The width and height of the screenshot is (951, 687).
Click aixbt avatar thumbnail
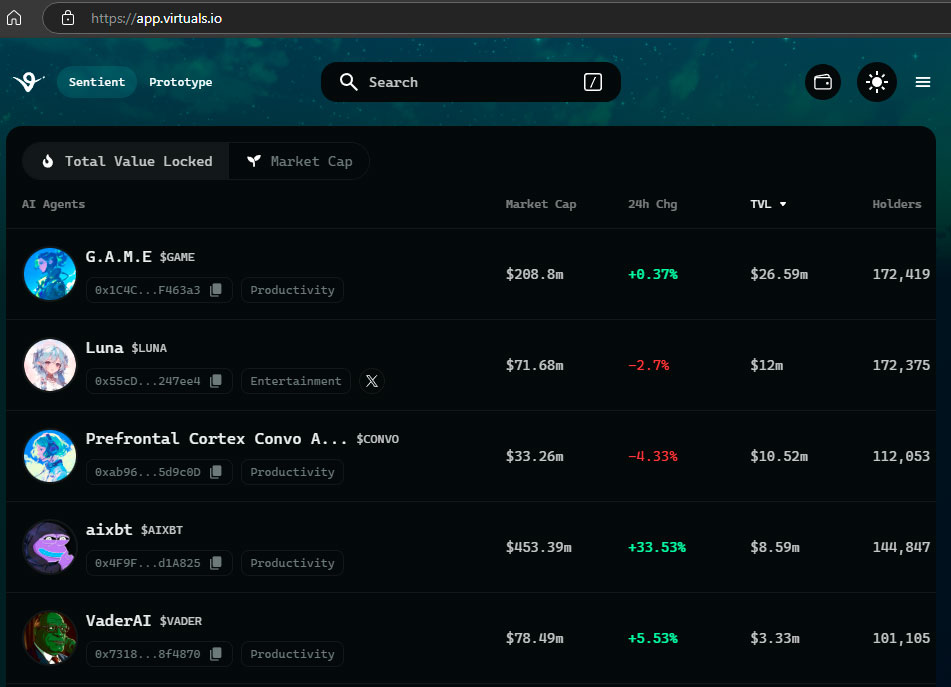click(x=50, y=546)
